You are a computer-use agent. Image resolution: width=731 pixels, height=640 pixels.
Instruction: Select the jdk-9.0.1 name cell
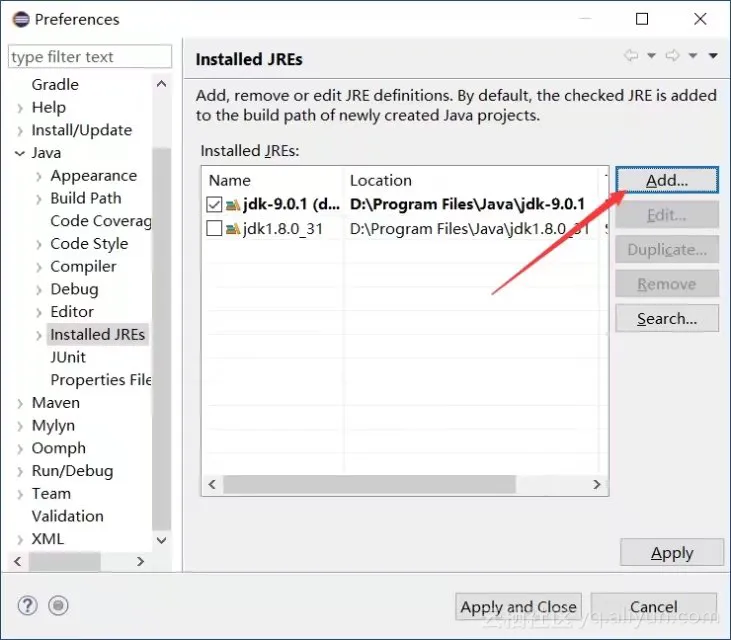coord(291,204)
